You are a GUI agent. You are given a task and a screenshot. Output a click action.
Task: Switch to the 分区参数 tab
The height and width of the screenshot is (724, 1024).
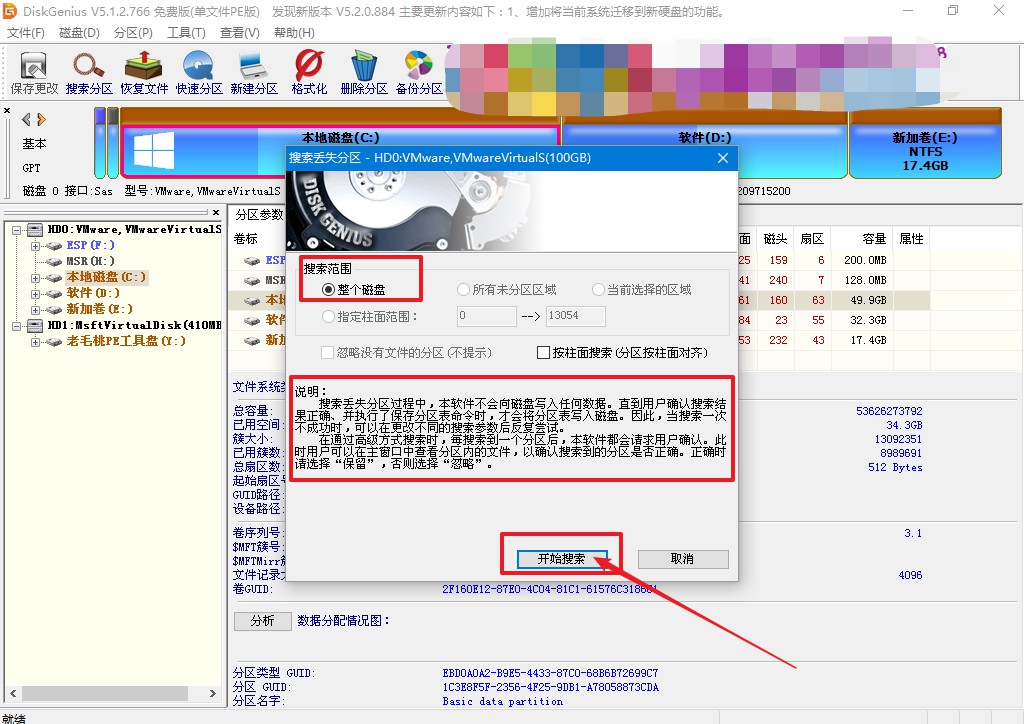(x=259, y=215)
